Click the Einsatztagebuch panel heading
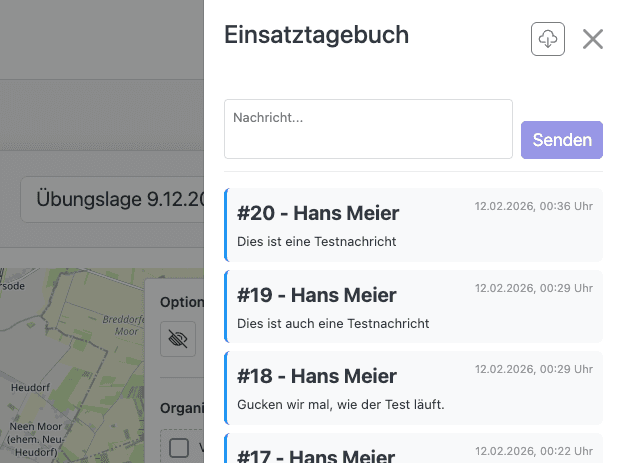 point(317,35)
